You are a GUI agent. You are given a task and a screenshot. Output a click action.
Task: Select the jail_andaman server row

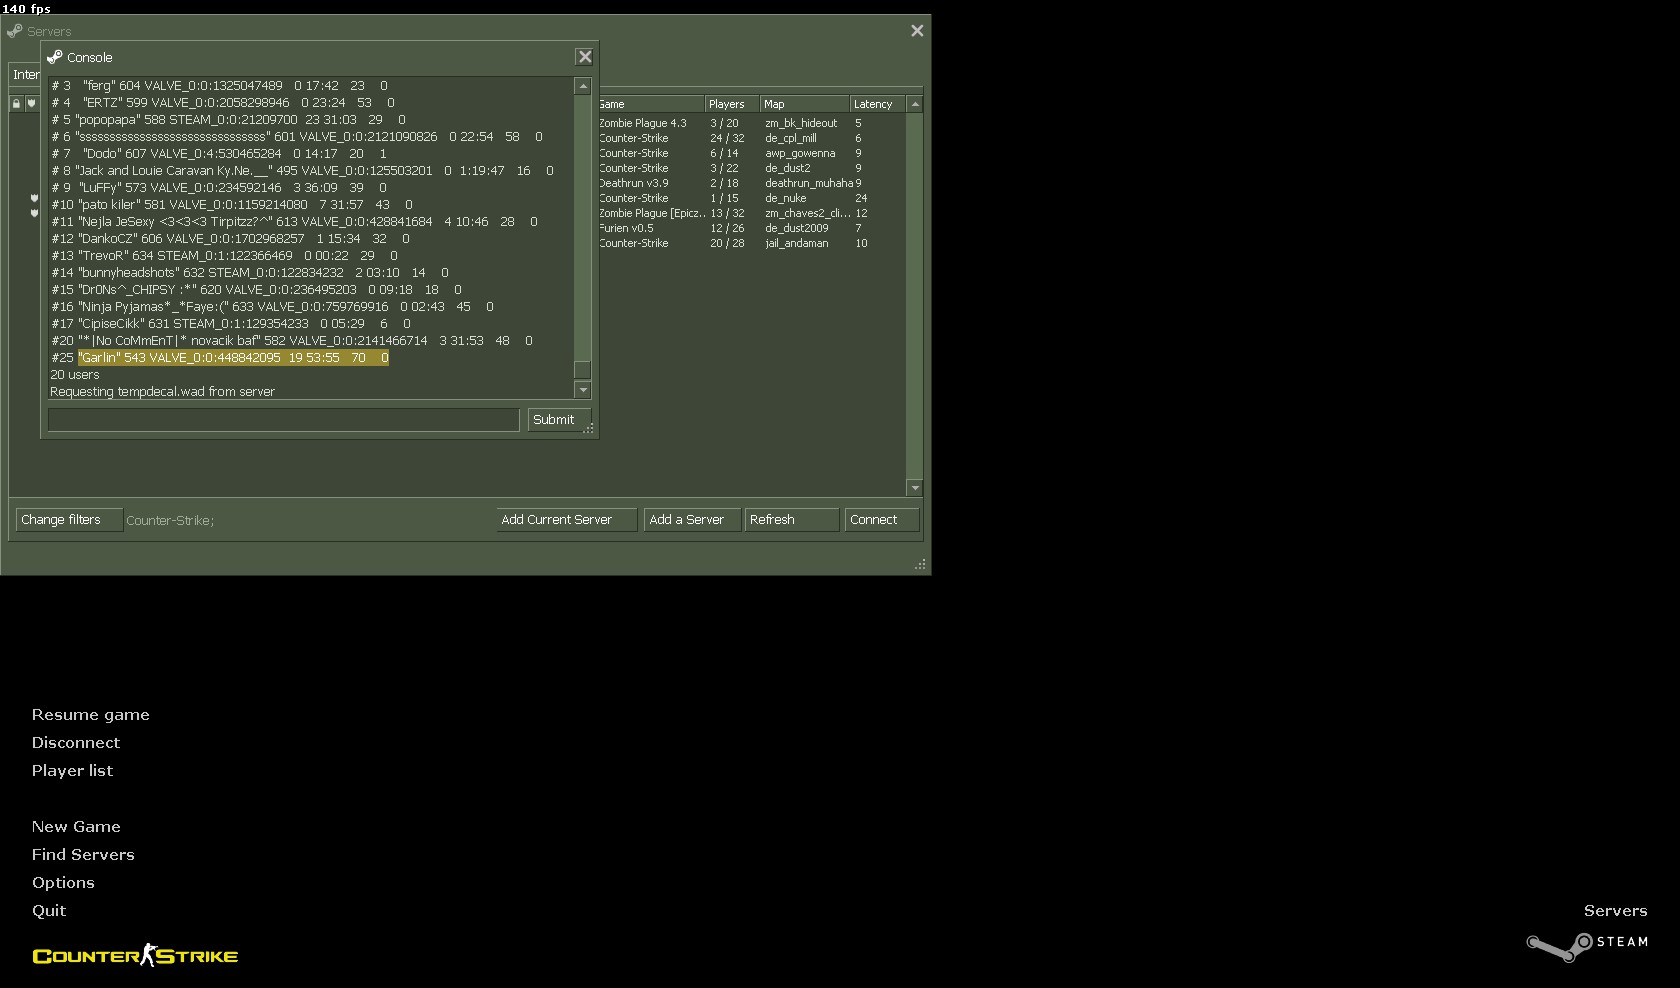tap(751, 243)
